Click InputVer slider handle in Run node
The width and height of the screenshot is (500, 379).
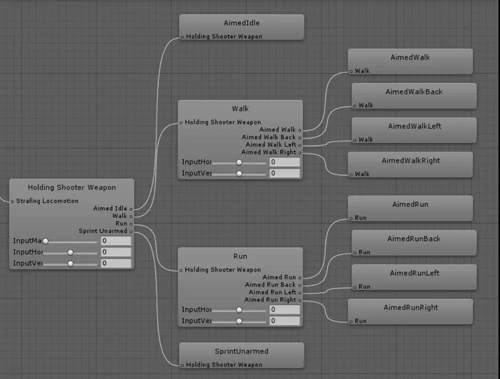(239, 321)
